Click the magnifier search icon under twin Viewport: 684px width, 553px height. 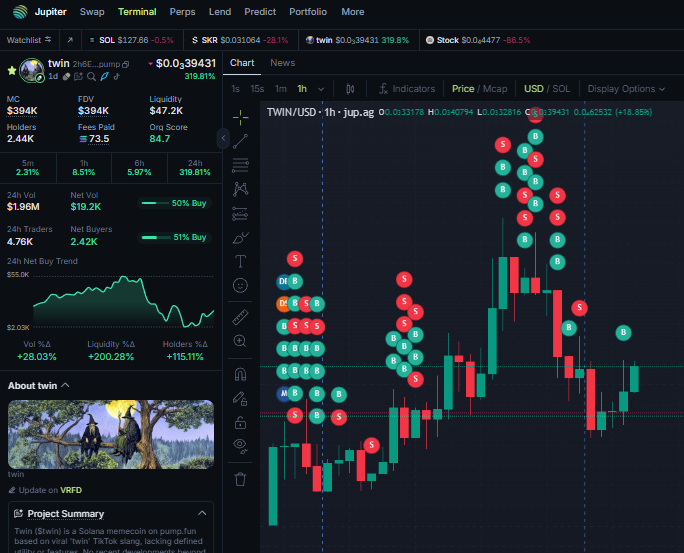tap(91, 77)
